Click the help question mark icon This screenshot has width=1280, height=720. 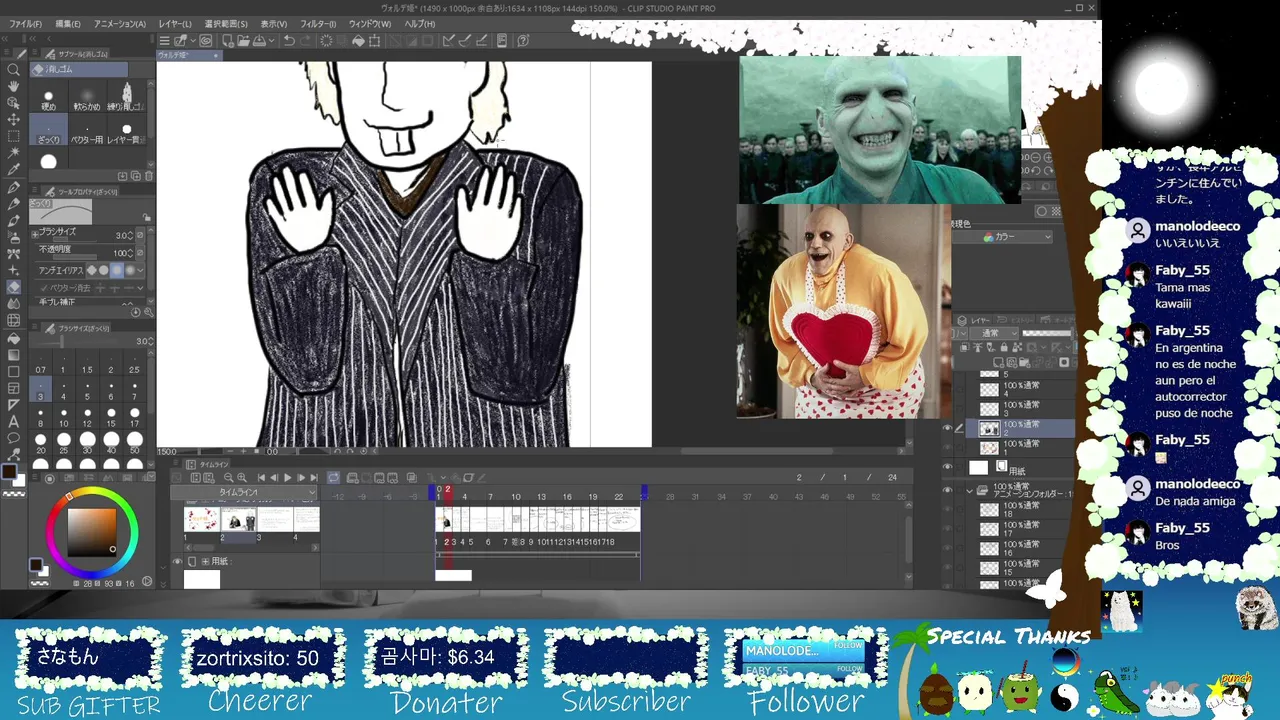(523, 41)
